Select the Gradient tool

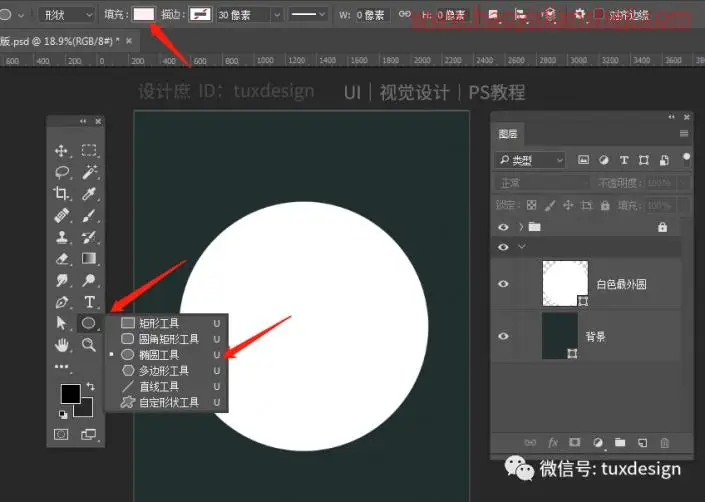(x=89, y=258)
